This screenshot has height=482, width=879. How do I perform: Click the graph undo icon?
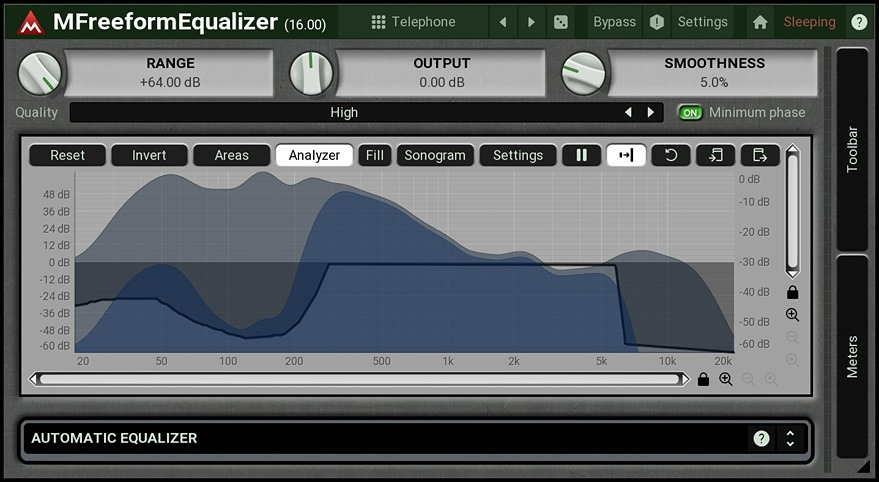[x=670, y=155]
